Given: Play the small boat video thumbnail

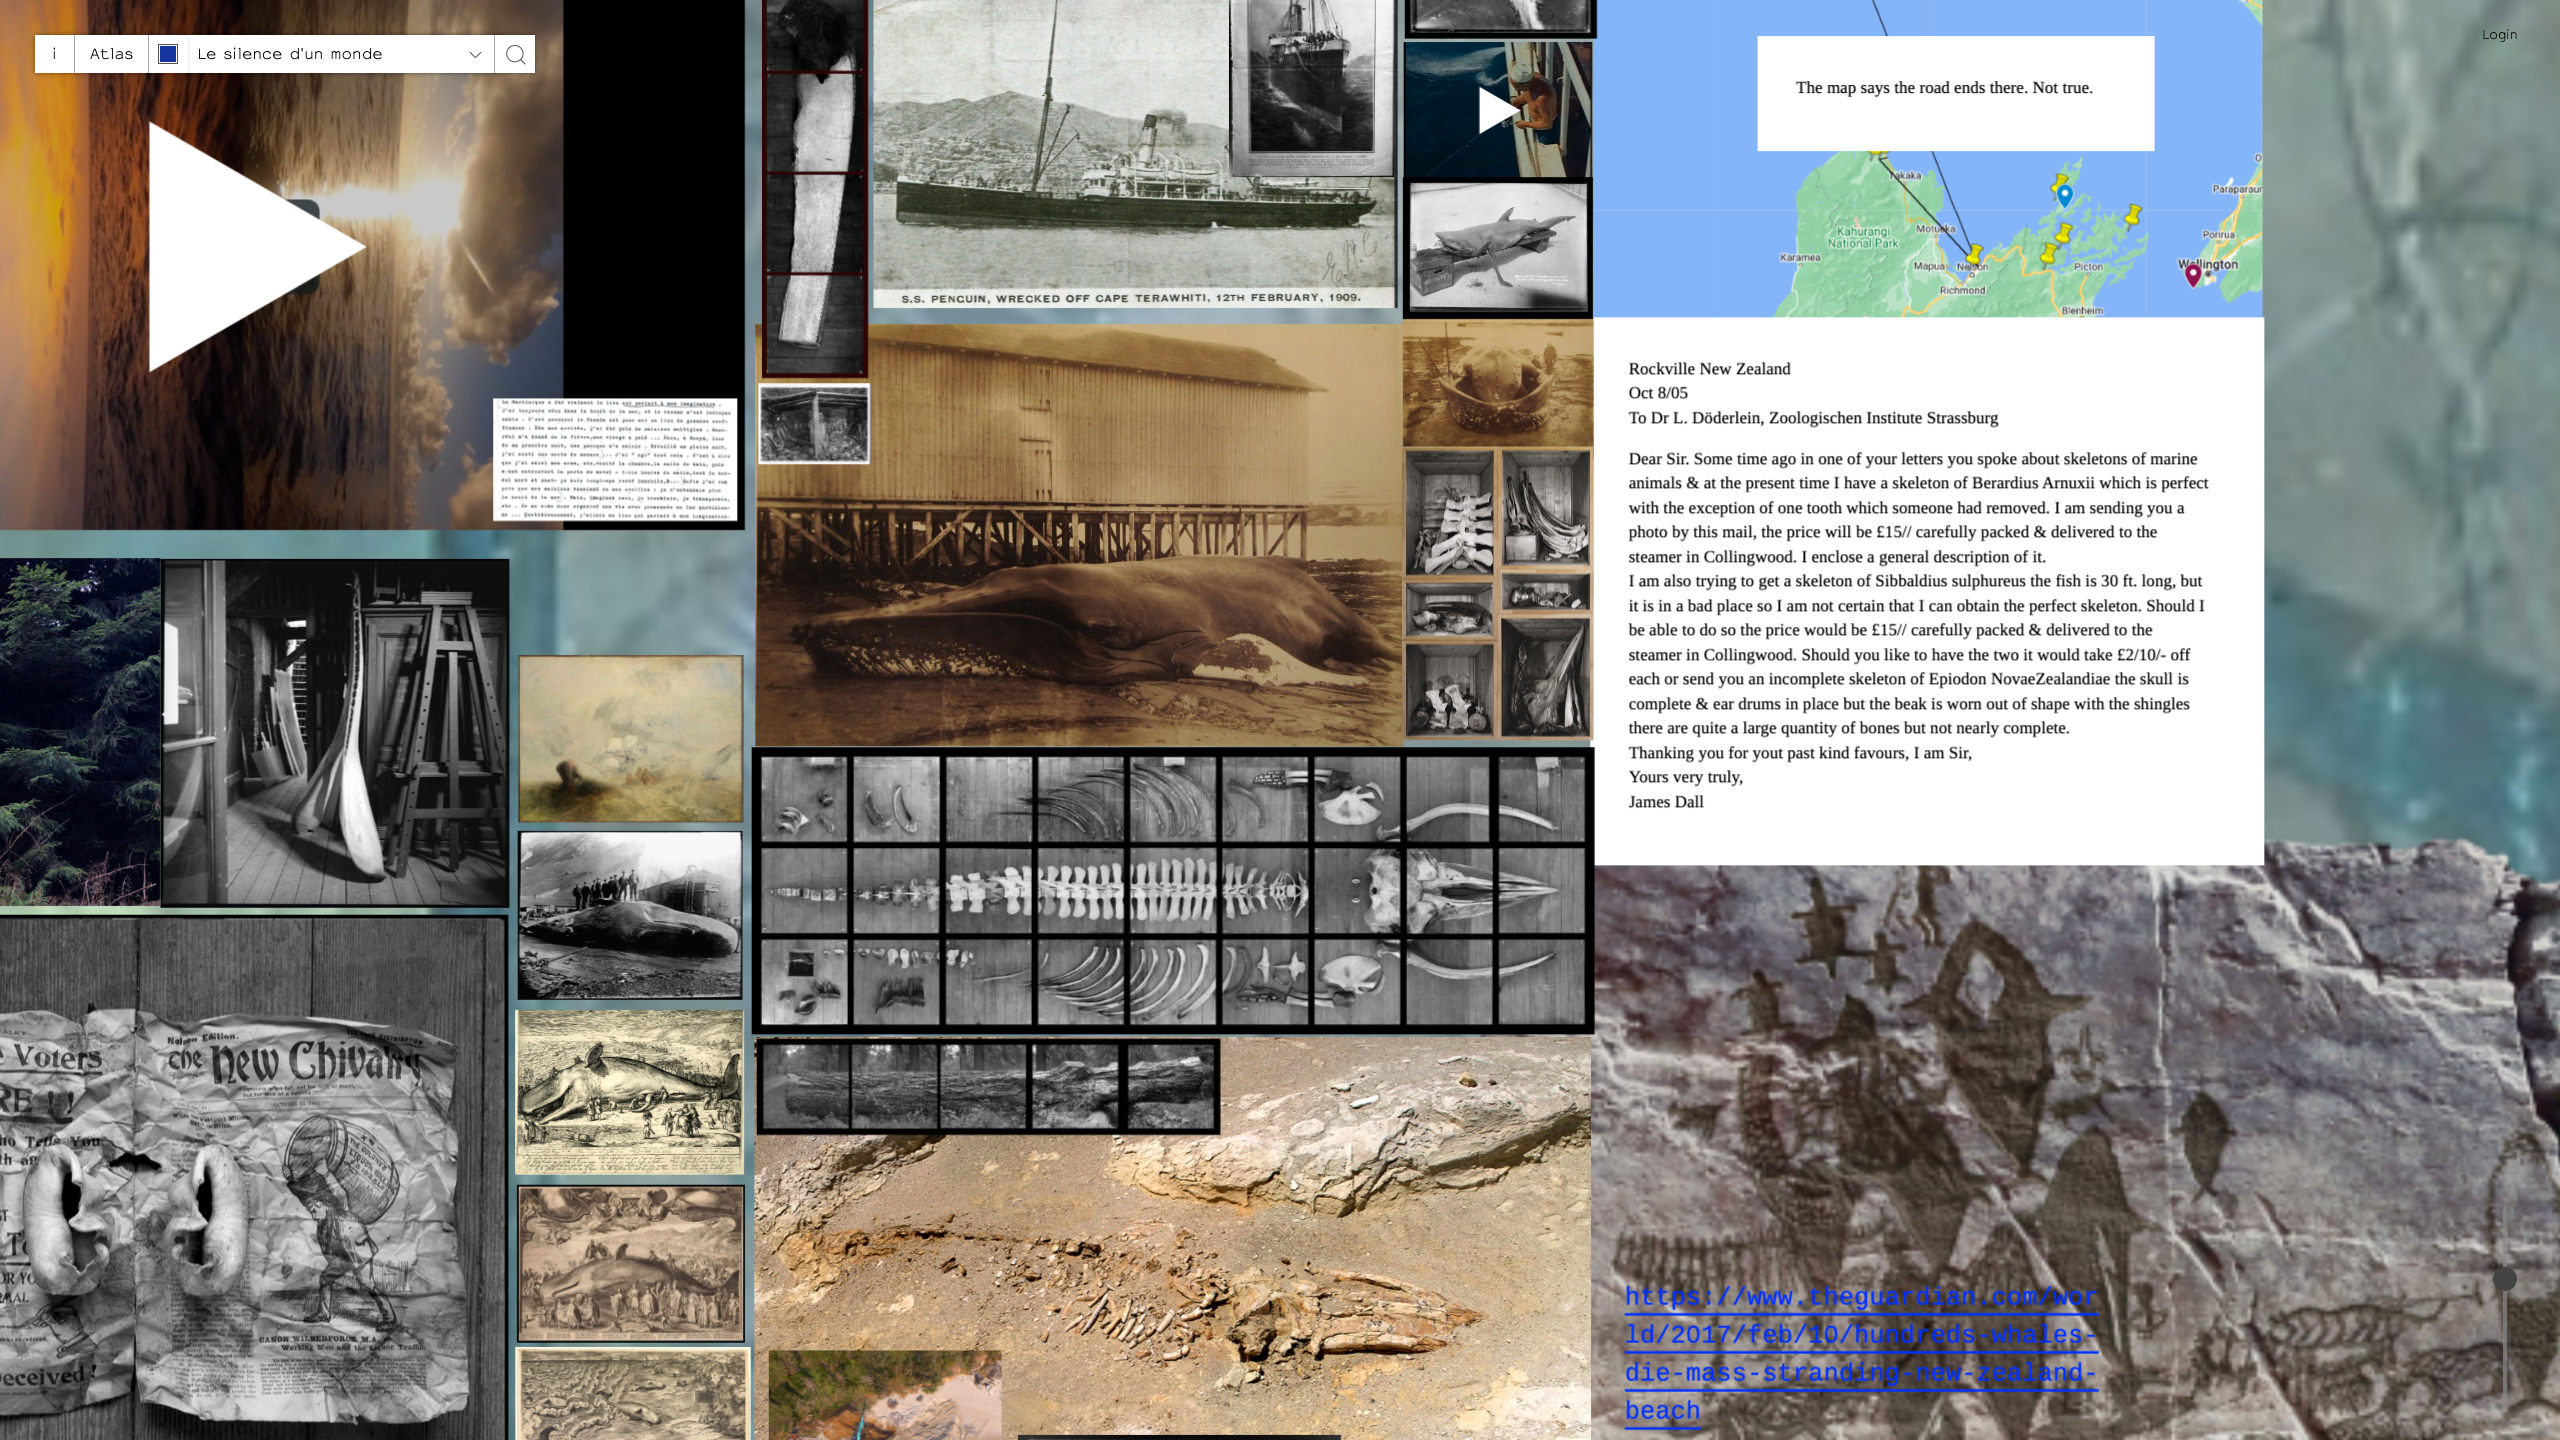Looking at the screenshot, I should point(1496,110).
